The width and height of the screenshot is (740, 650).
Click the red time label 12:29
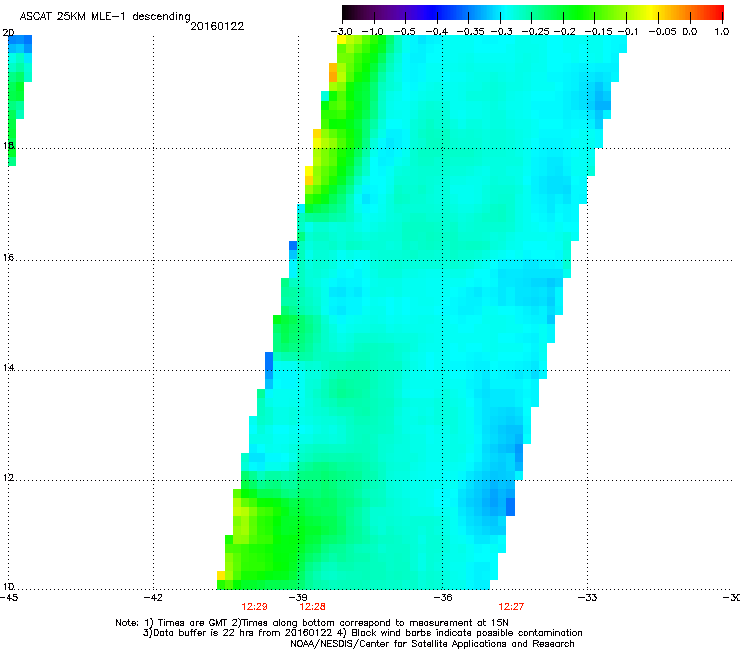point(254,607)
